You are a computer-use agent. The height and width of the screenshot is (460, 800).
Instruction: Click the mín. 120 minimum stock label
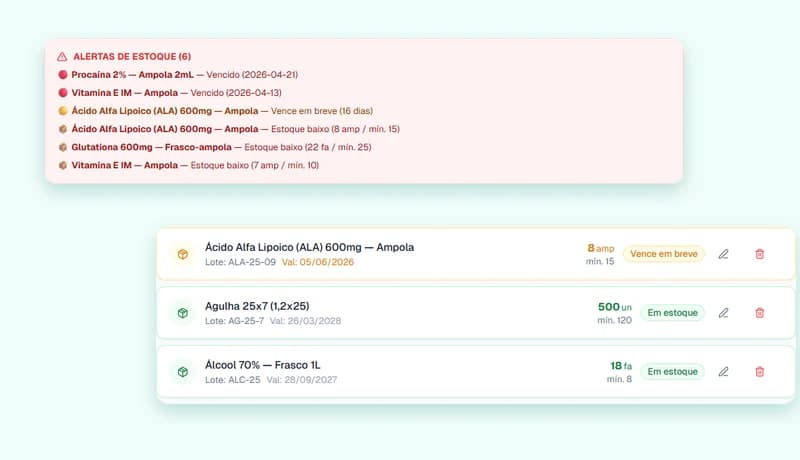pos(614,320)
